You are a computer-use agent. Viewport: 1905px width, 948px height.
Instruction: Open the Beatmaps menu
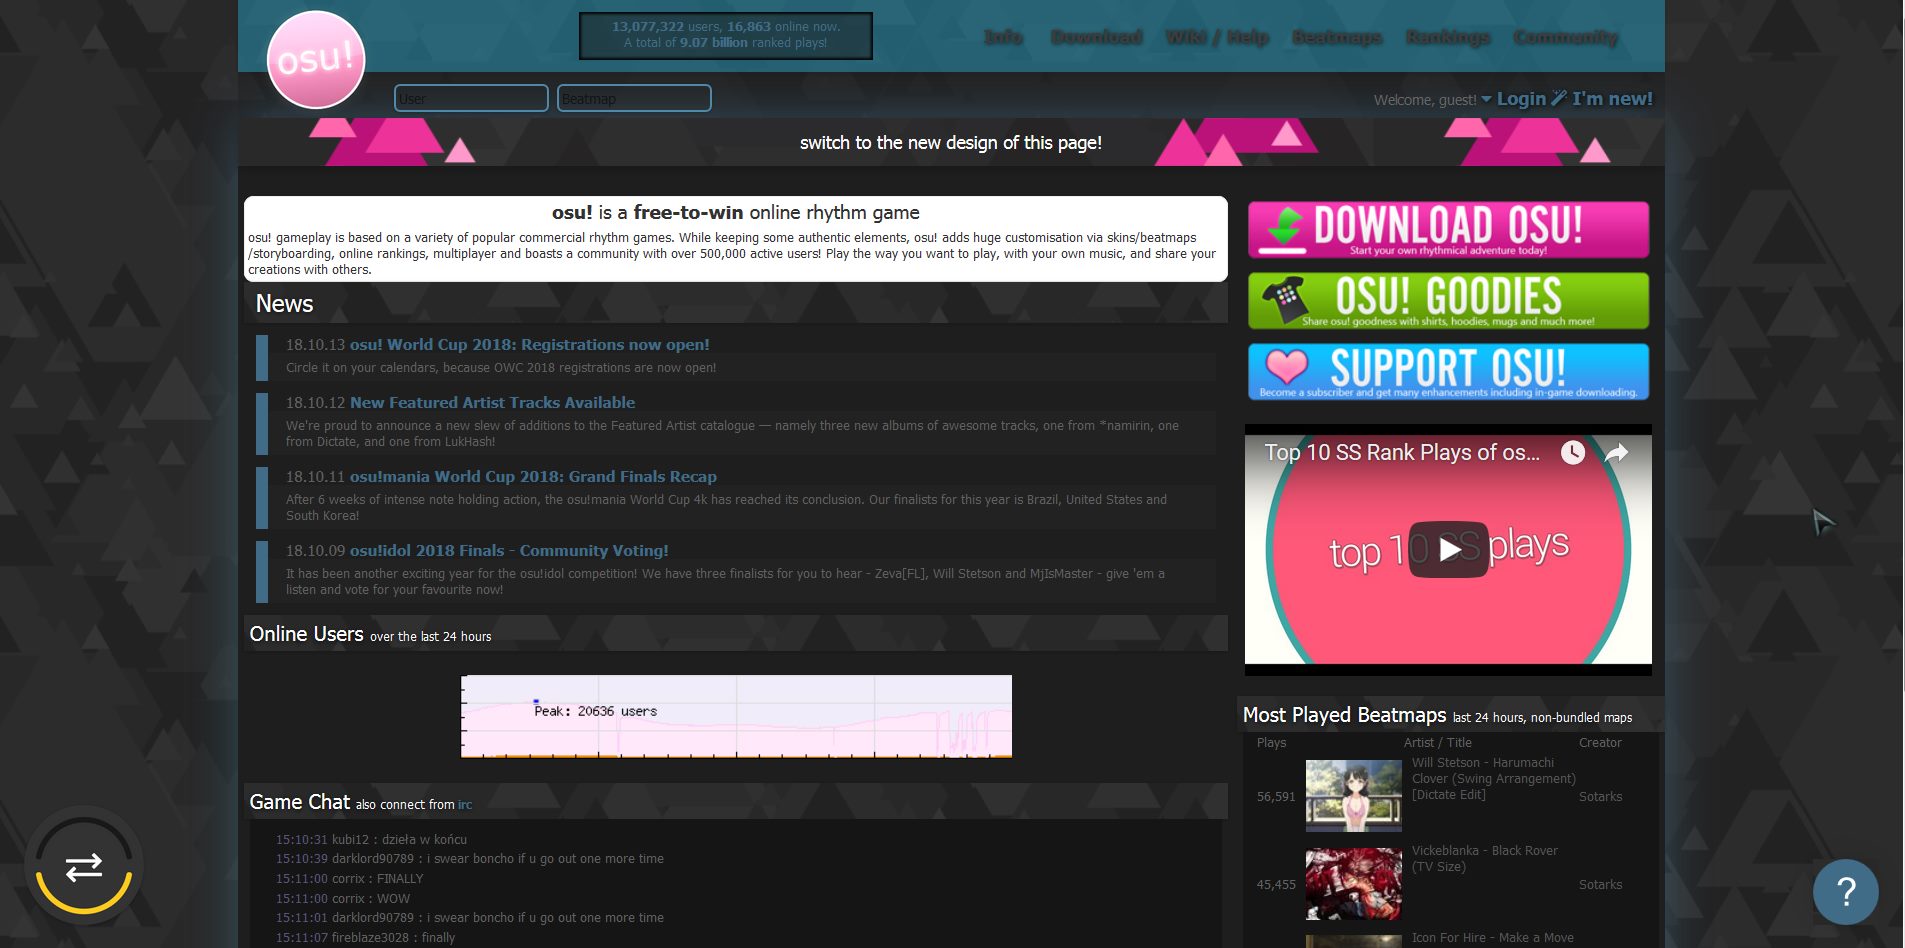tap(1337, 37)
